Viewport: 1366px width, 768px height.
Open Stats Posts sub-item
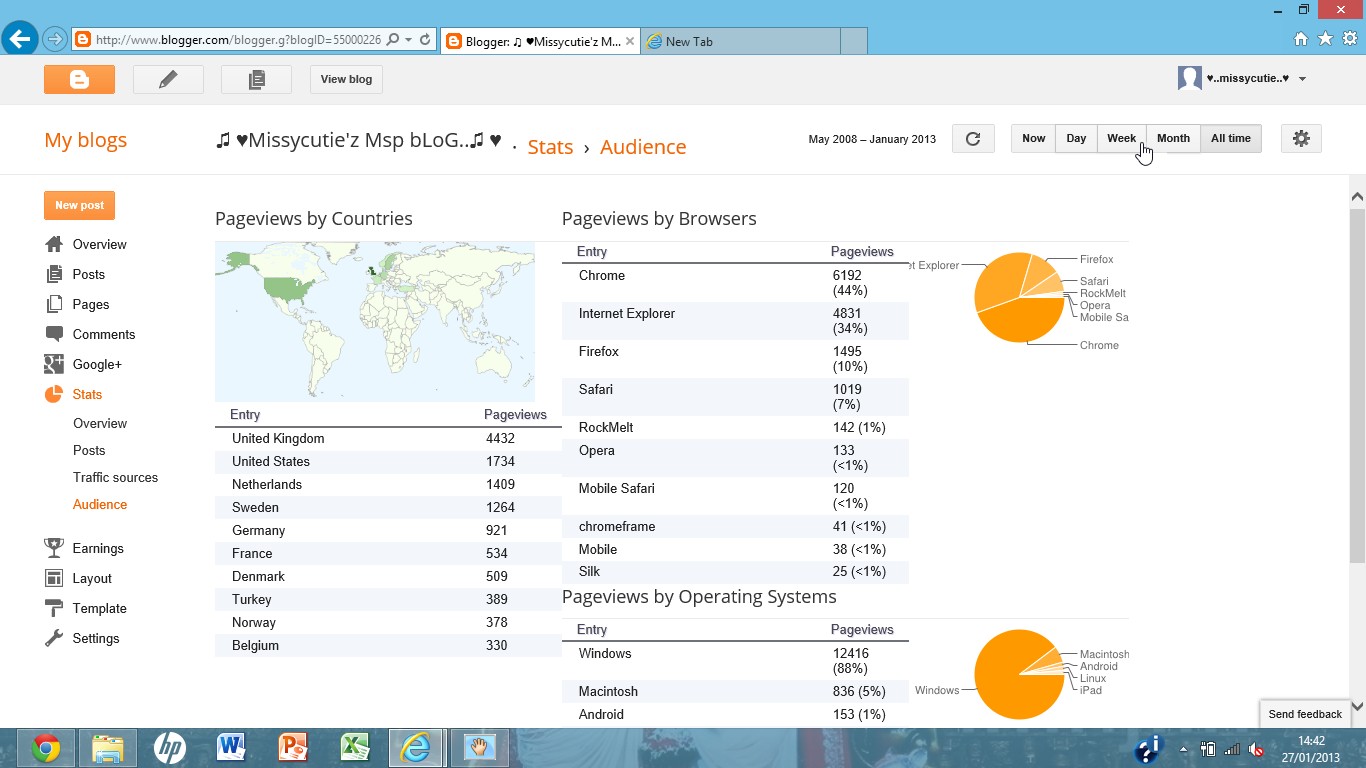[x=89, y=450]
